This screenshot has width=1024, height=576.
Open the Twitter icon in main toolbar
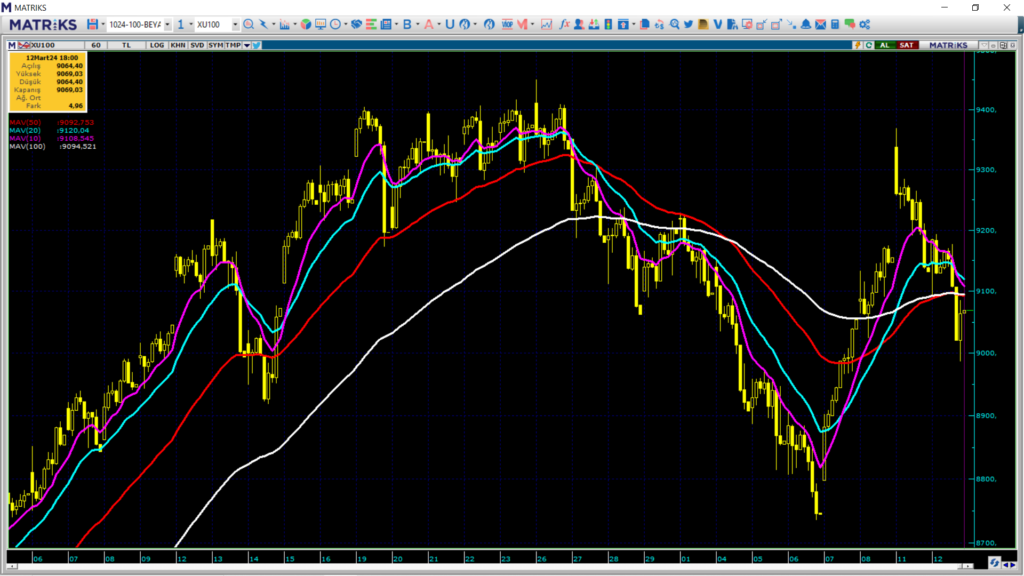click(688, 24)
